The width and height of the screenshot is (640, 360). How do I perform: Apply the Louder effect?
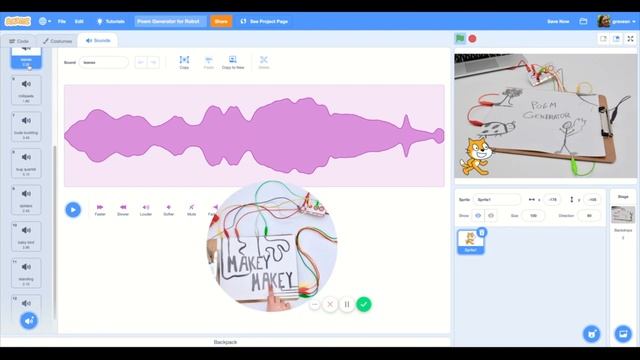coord(146,210)
